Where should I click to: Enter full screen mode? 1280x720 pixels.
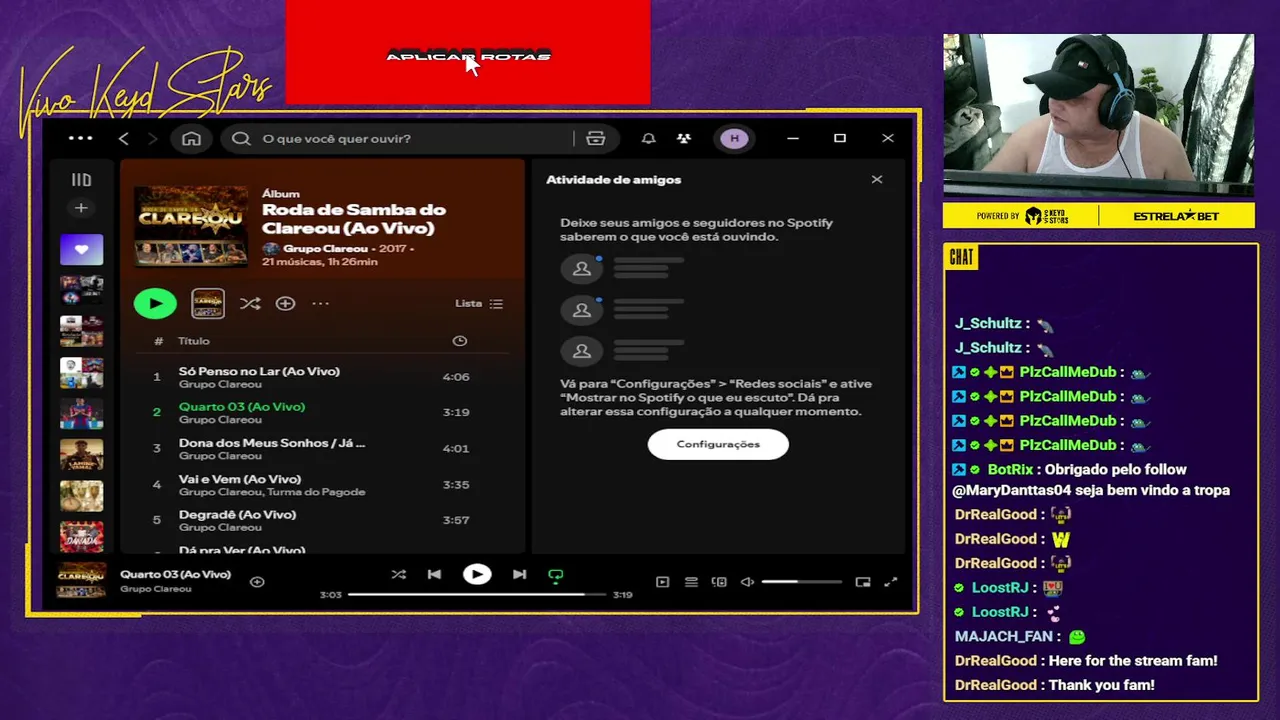tap(891, 582)
